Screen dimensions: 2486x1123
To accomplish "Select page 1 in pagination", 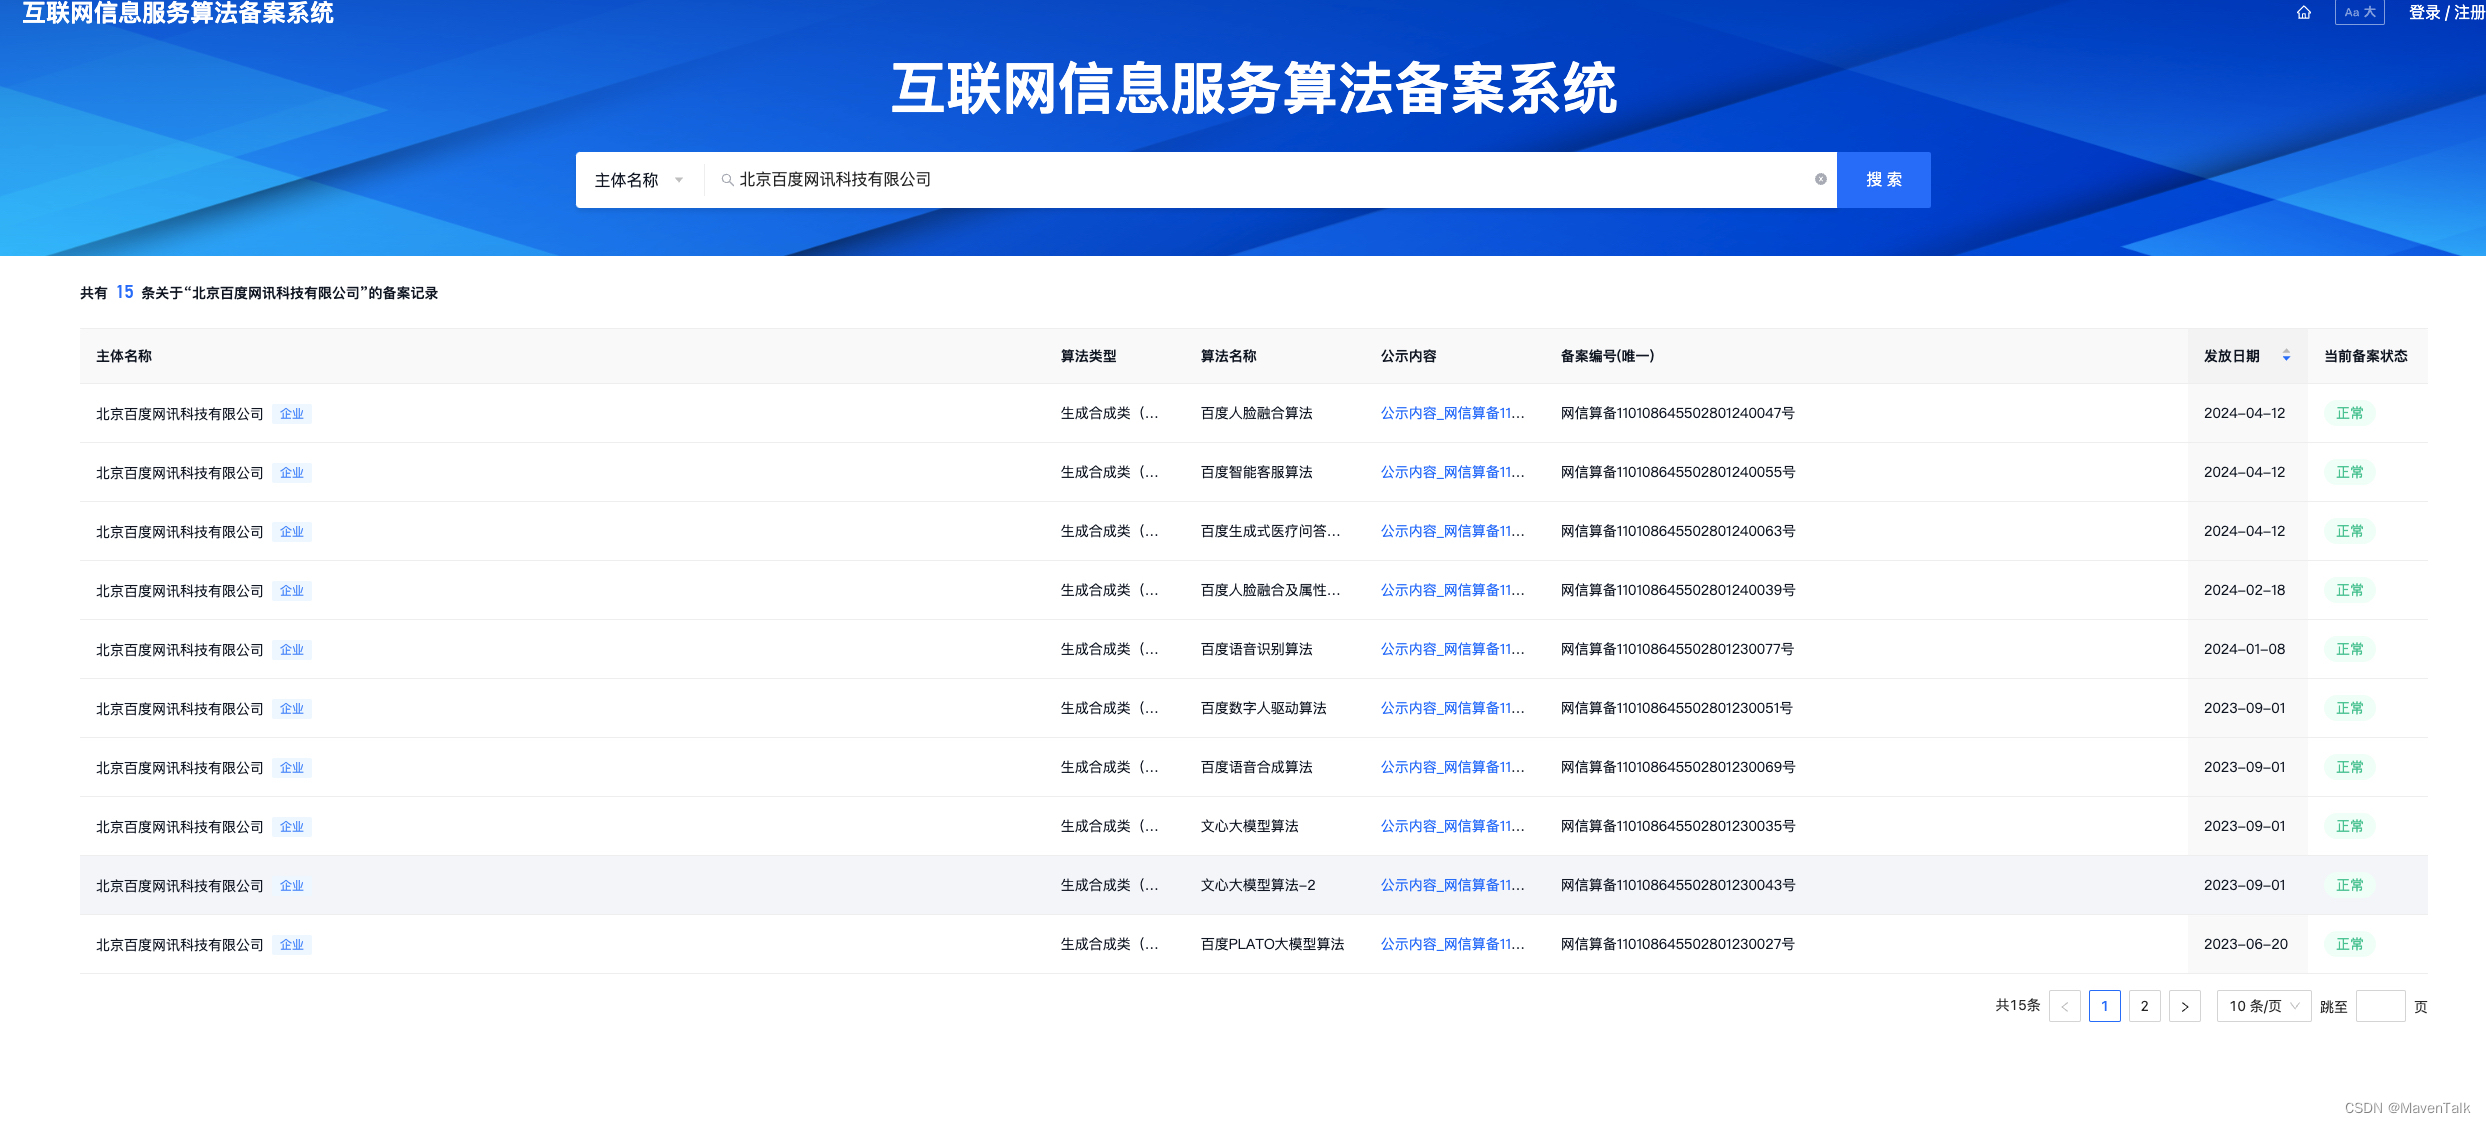I will pyautogui.click(x=2104, y=1006).
